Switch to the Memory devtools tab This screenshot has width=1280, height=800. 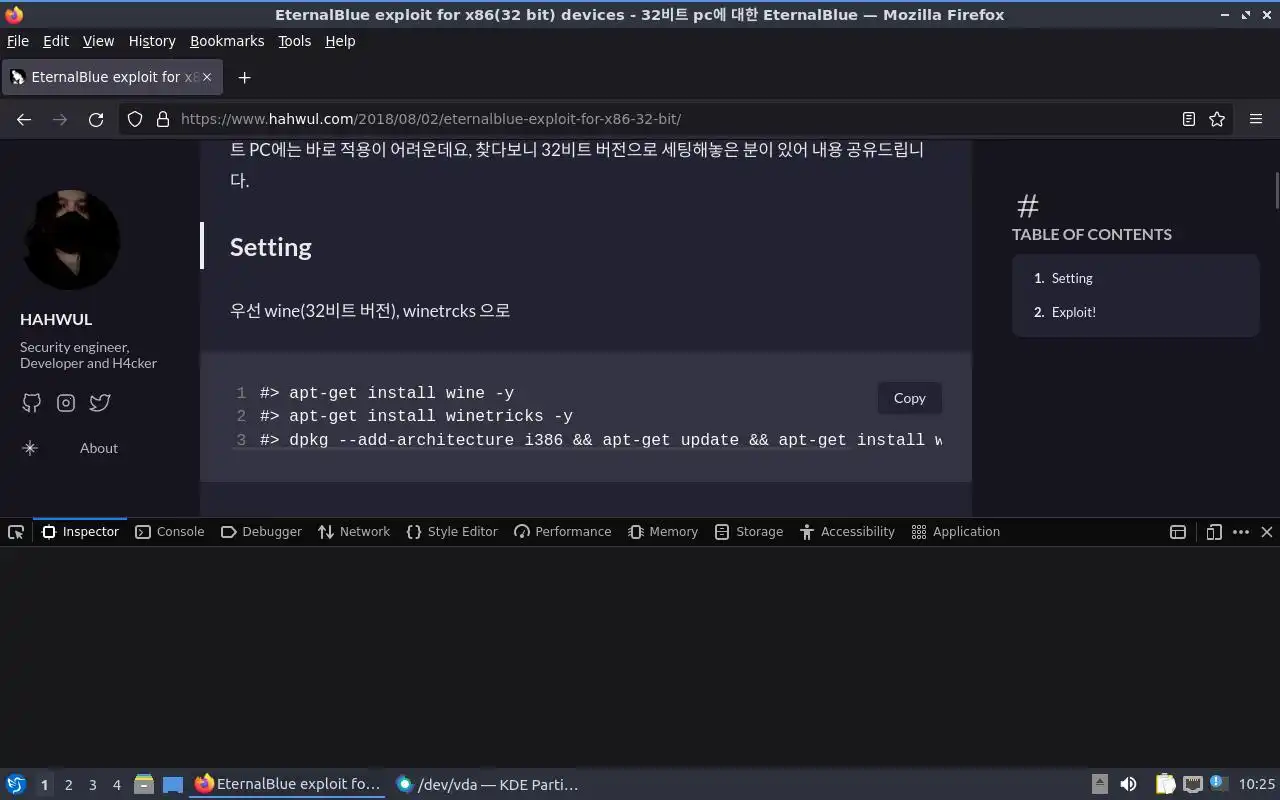click(663, 532)
